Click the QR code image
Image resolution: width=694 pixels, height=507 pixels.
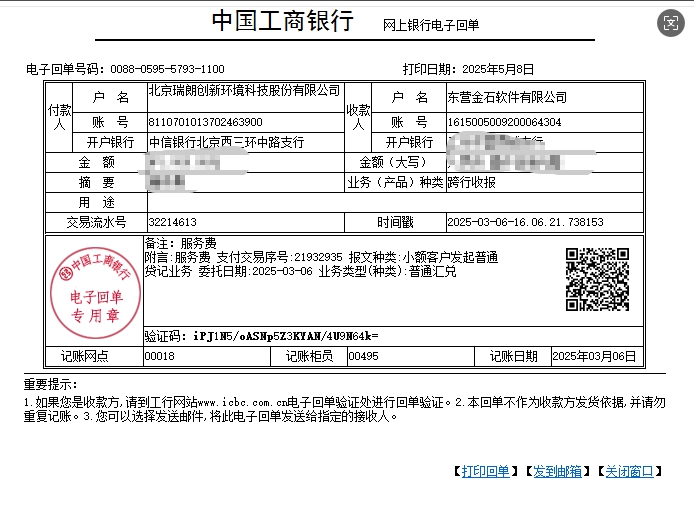tap(597, 279)
